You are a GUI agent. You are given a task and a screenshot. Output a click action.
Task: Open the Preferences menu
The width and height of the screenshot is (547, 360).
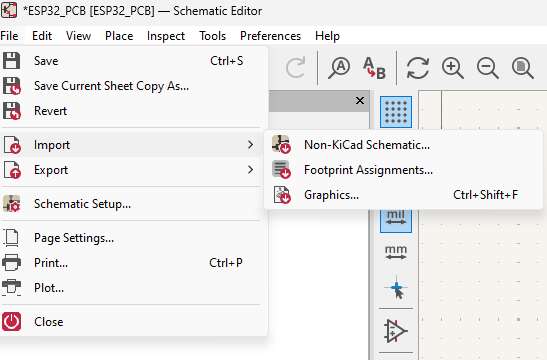pyautogui.click(x=270, y=36)
